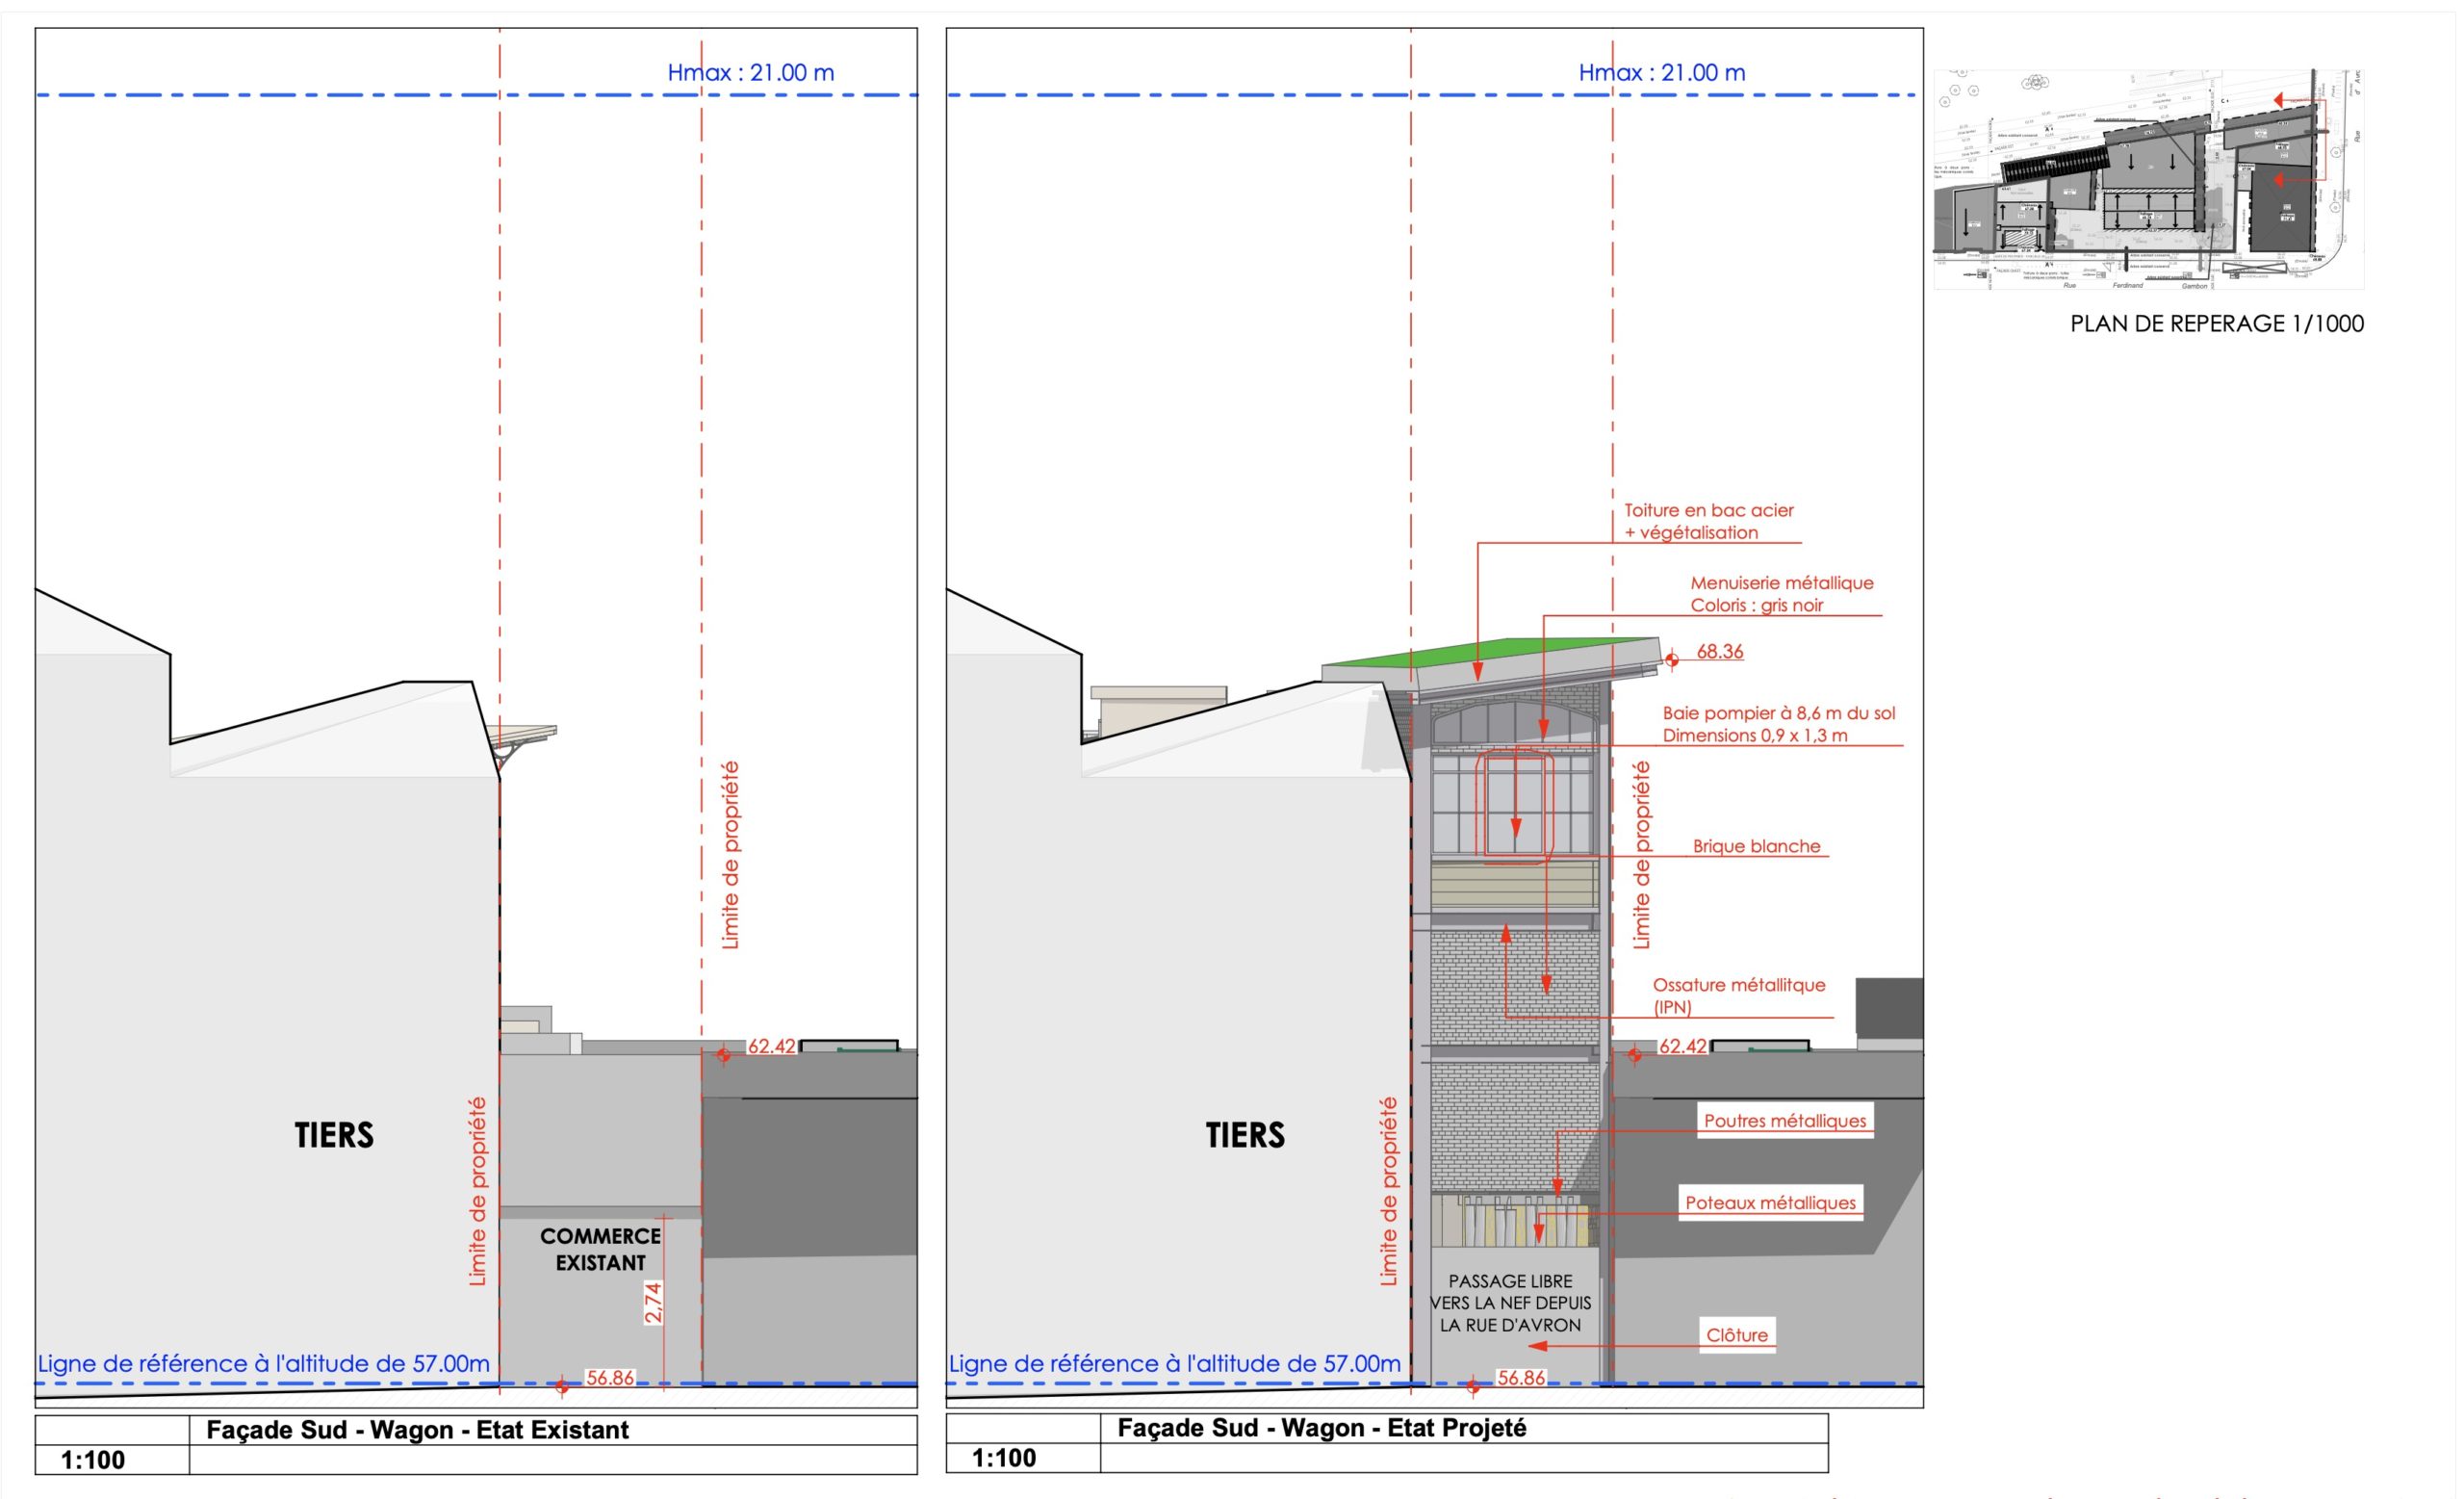Viewport: 2464px width, 1499px height.
Task: Click the Poteaux métalliques label box
Action: click(x=1770, y=1203)
